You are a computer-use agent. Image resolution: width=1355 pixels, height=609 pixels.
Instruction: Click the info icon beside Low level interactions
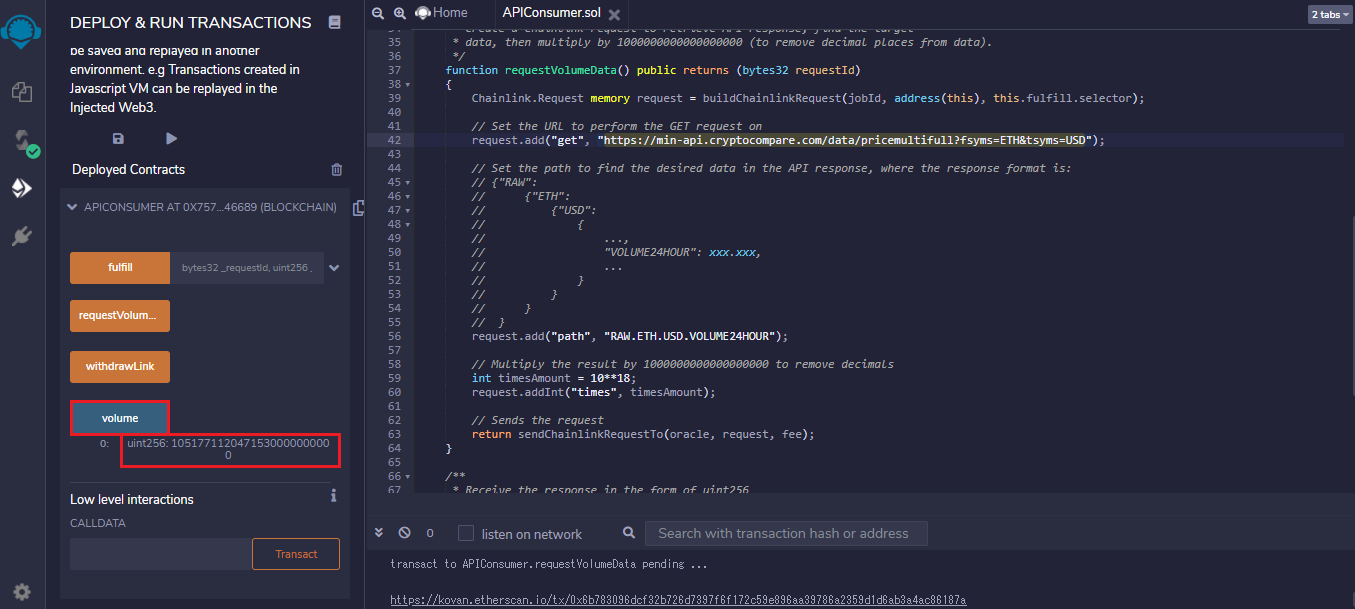[x=333, y=495]
